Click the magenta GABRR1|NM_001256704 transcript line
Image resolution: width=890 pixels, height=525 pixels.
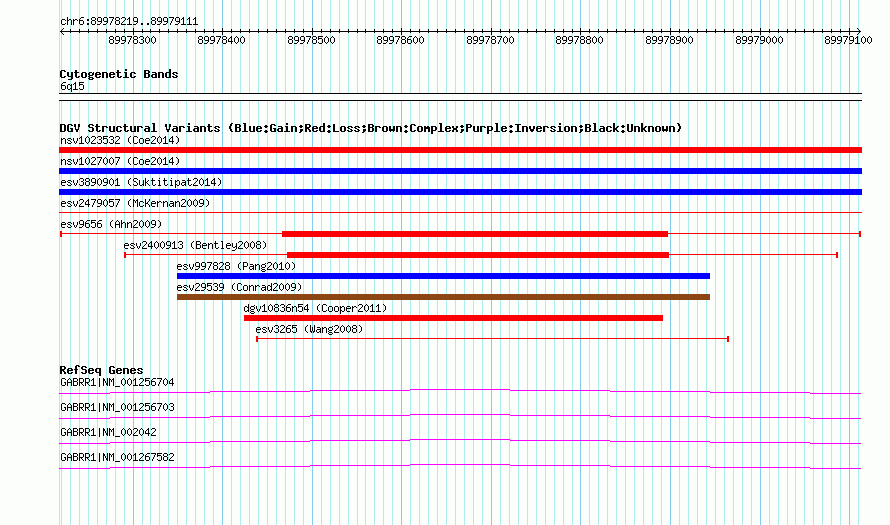click(460, 391)
